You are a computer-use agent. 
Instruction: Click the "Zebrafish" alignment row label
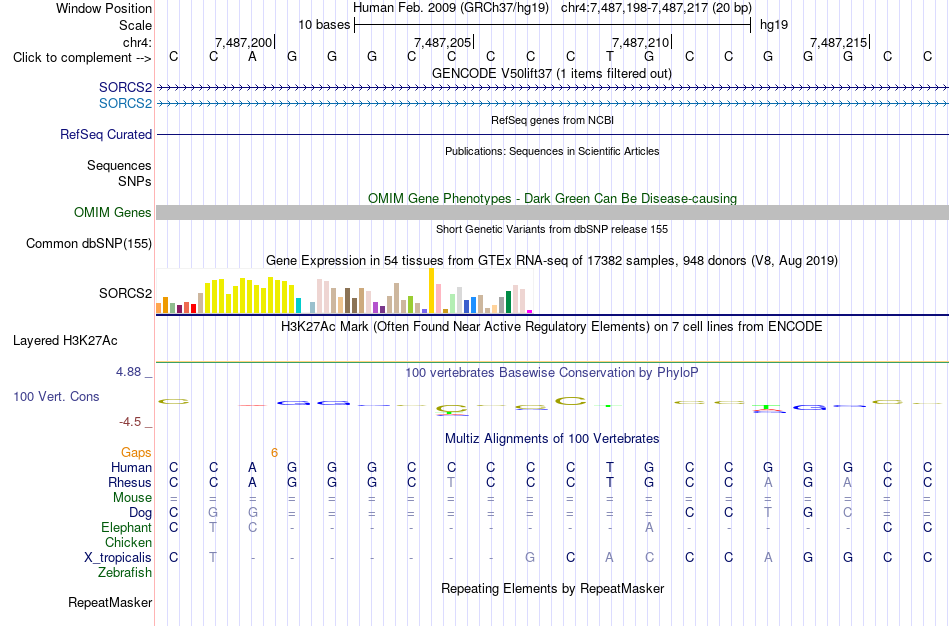coord(125,572)
